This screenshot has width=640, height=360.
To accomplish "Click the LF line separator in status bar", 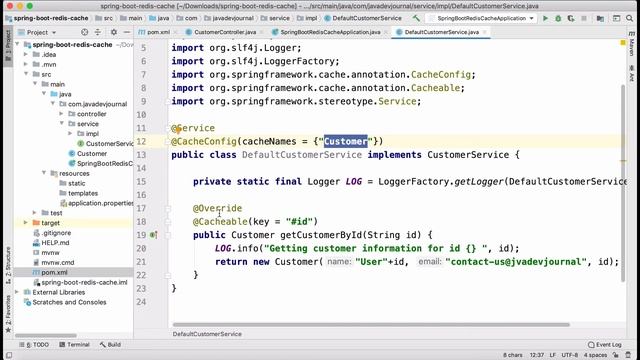I will [552, 355].
